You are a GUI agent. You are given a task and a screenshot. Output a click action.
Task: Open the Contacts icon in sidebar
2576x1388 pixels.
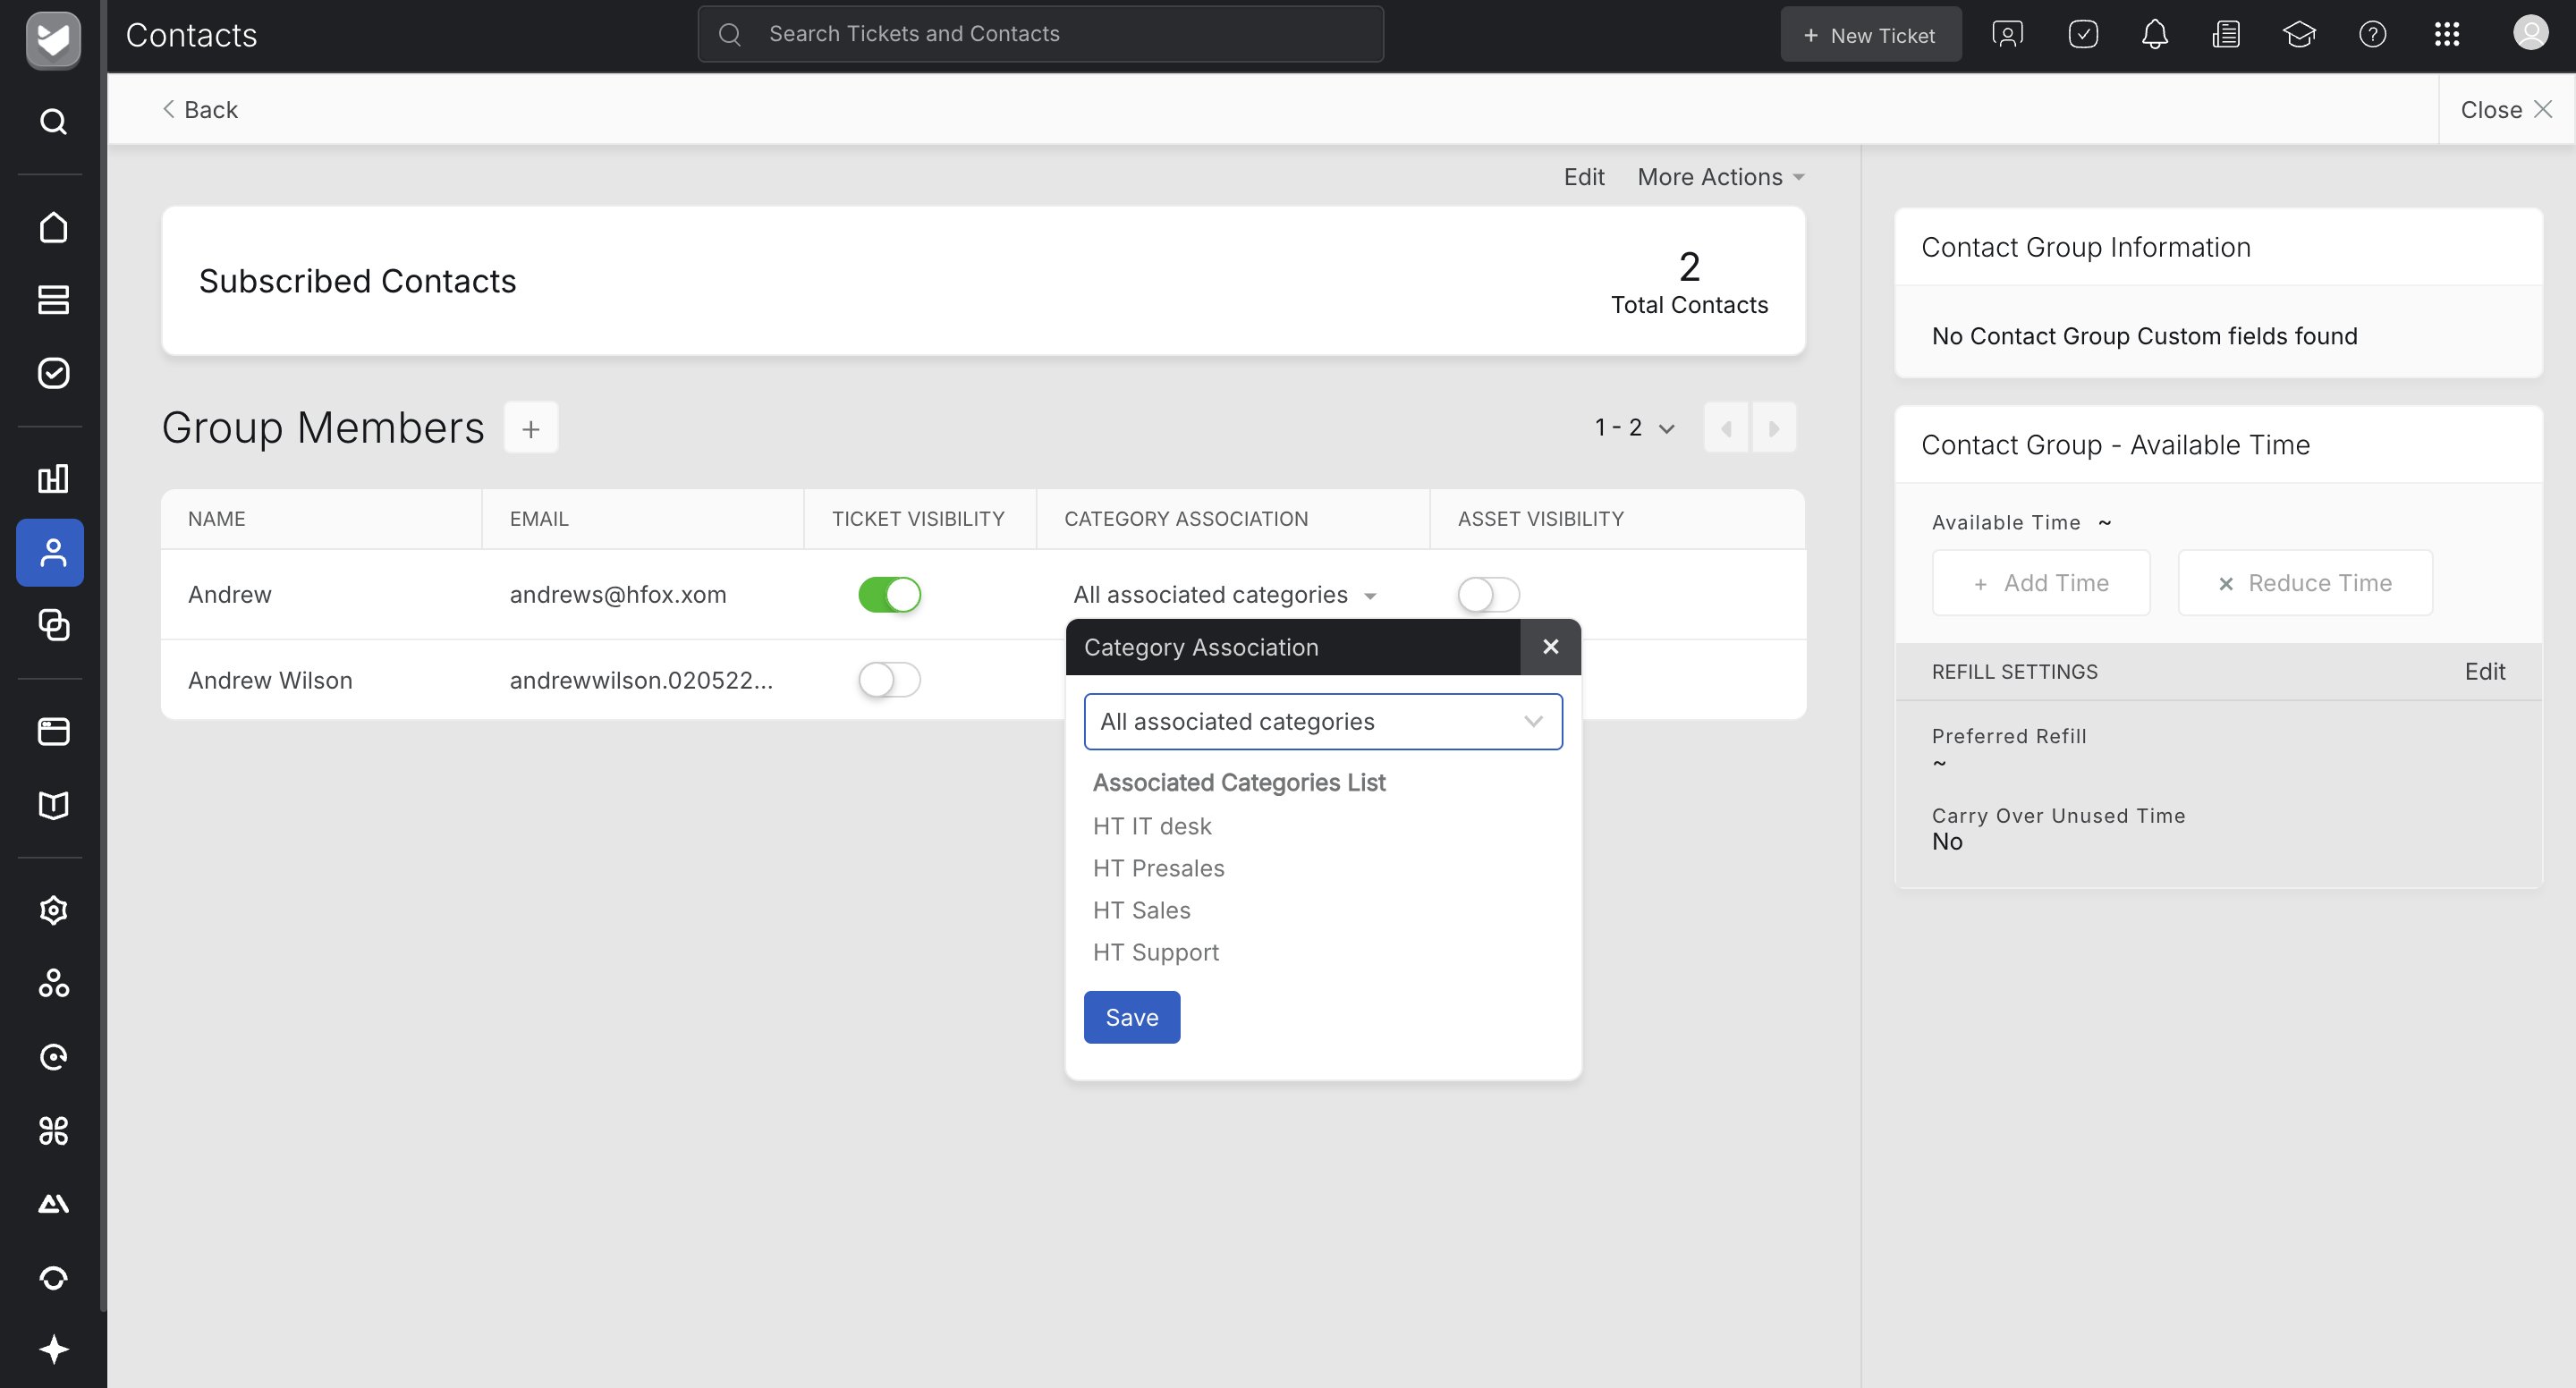[x=52, y=552]
